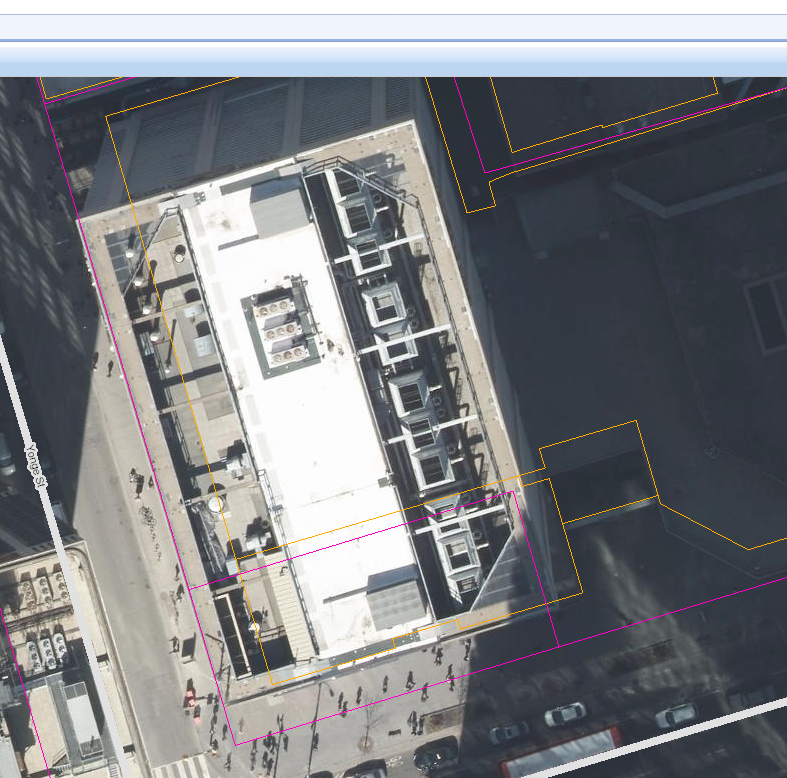Click the red bus on the street
Viewport: 787px width, 778px height.
[x=560, y=755]
